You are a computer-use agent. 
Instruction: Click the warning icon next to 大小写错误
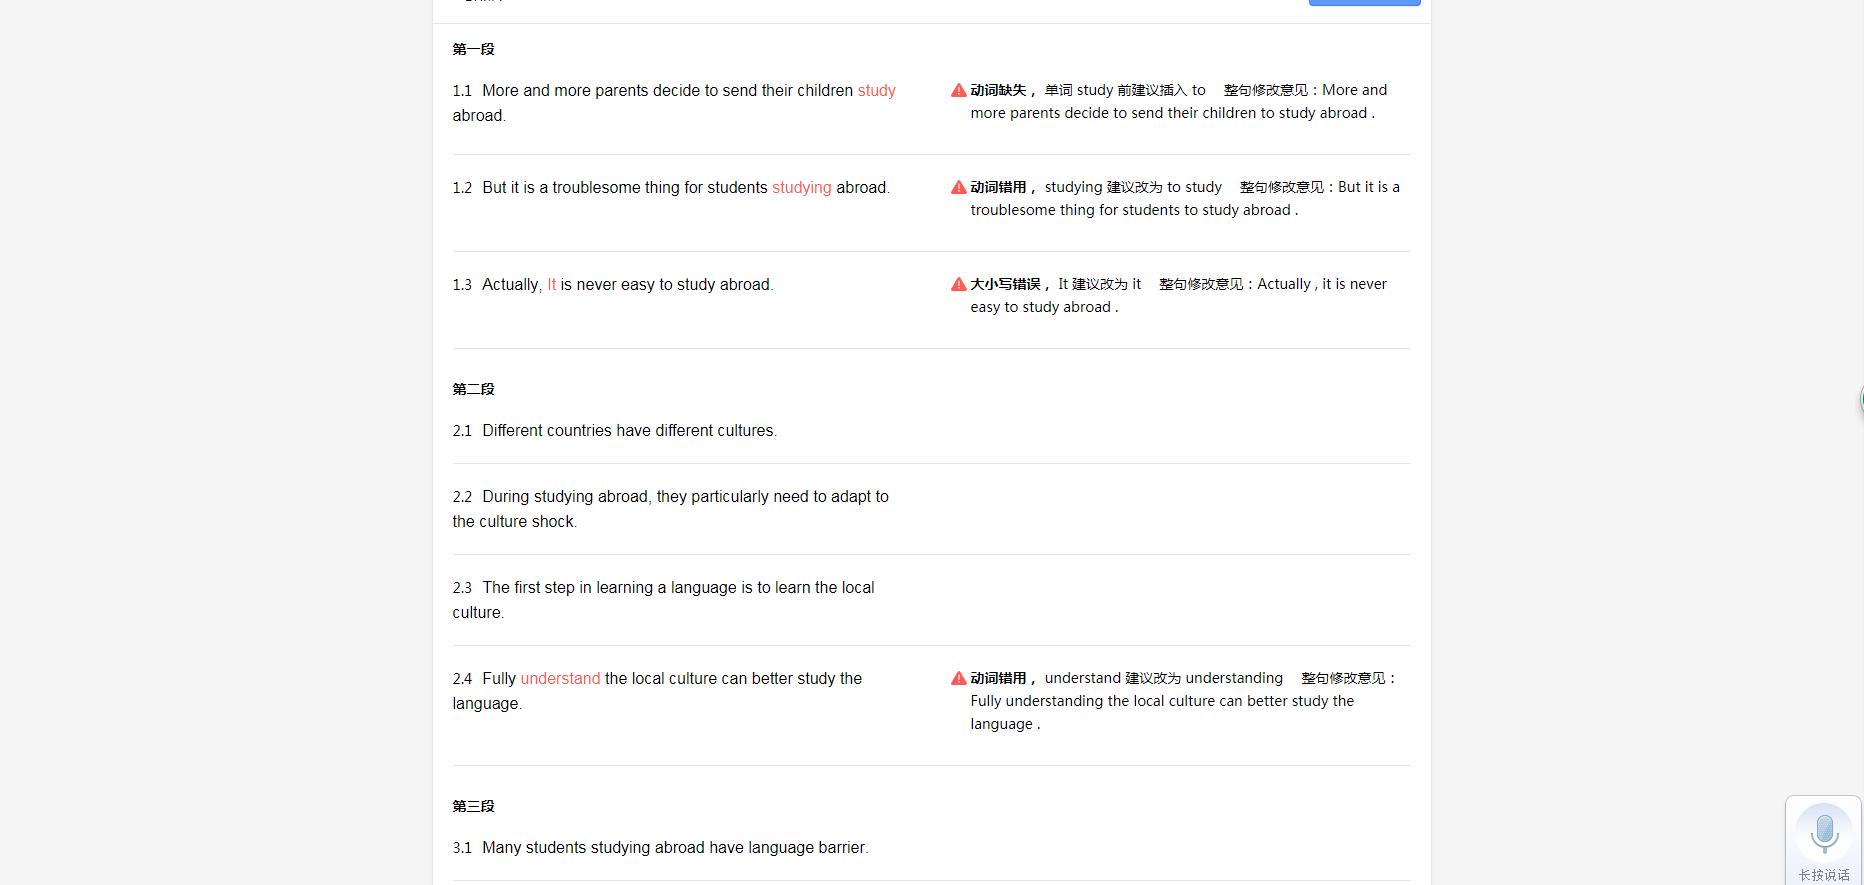click(958, 284)
